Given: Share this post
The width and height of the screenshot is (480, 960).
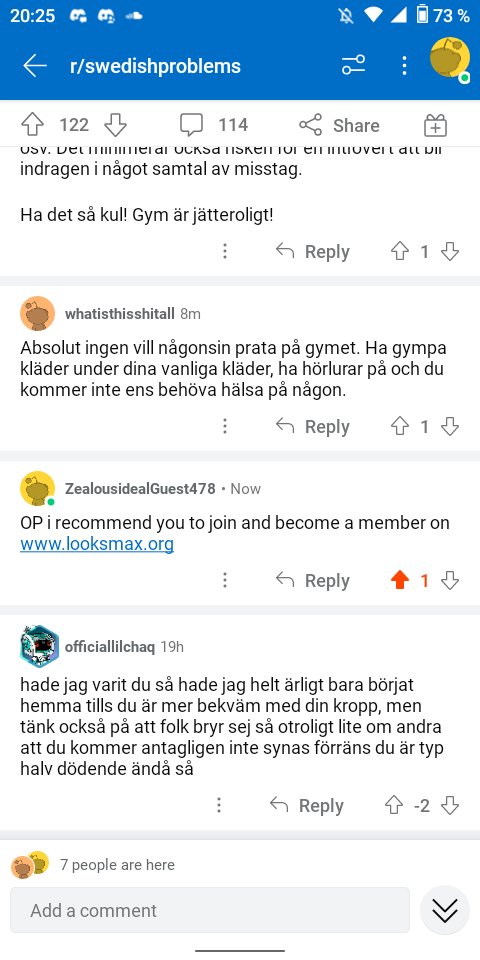Looking at the screenshot, I should click(x=340, y=125).
